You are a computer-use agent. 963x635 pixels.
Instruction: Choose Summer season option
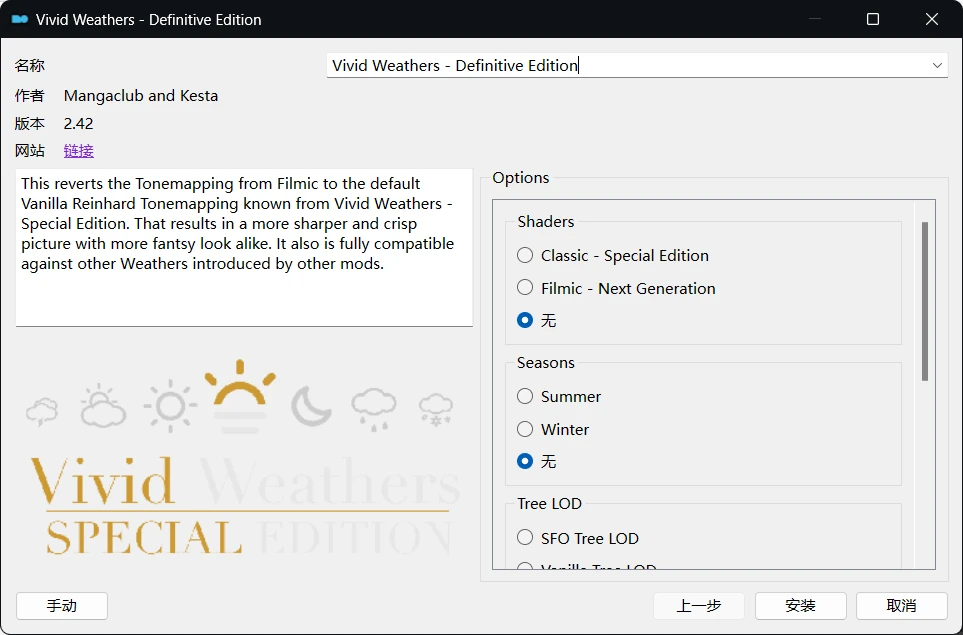[x=558, y=397]
